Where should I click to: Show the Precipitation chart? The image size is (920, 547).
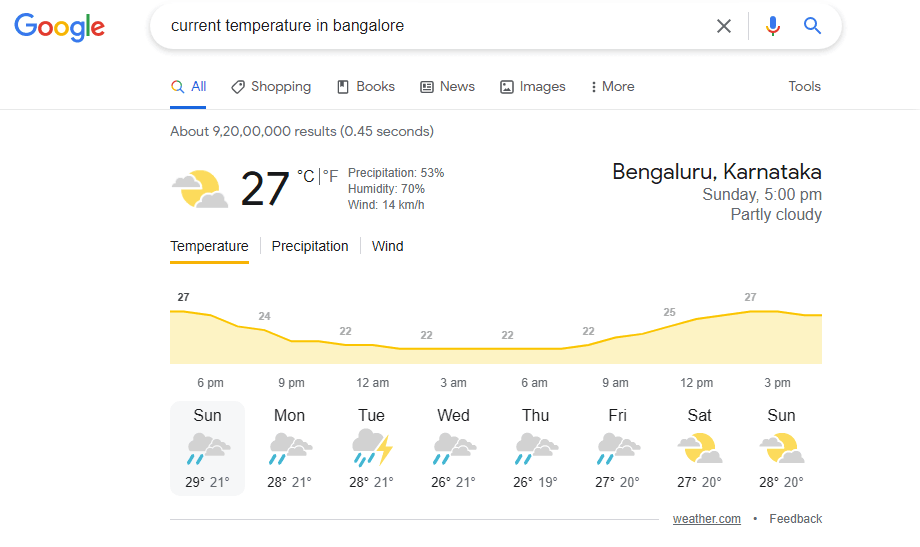[x=310, y=246]
